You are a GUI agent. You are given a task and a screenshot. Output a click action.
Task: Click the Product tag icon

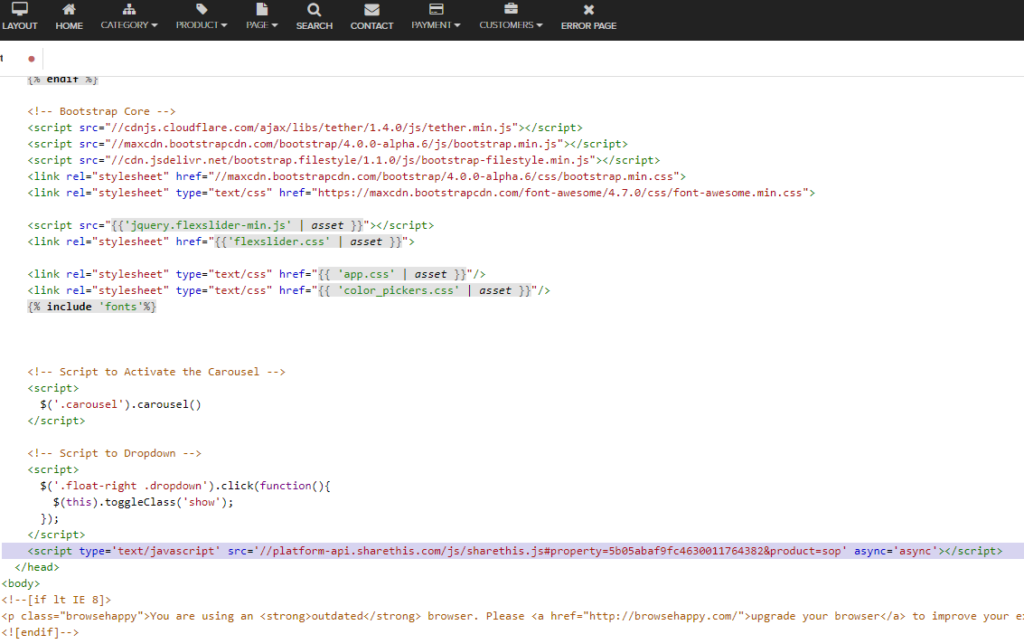coord(201,9)
